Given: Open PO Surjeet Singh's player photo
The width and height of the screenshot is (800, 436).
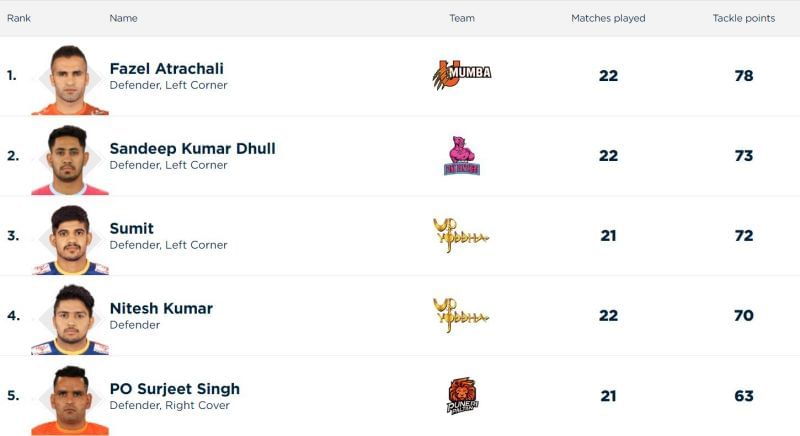Looking at the screenshot, I should tap(69, 400).
